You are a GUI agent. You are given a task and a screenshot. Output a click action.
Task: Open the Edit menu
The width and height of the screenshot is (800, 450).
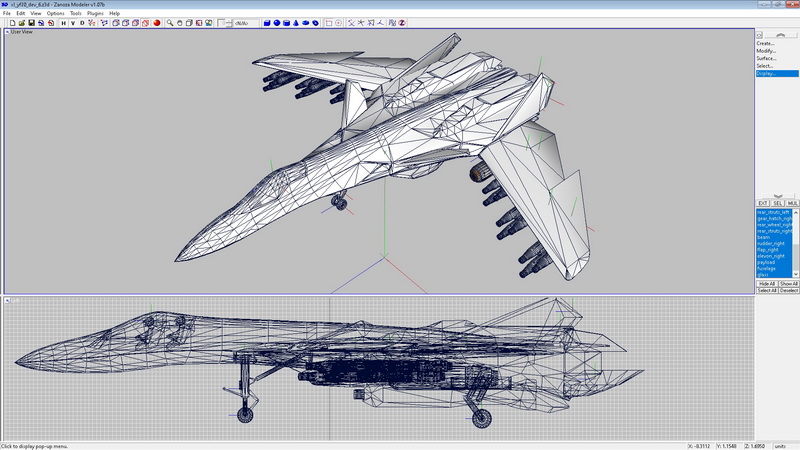click(x=20, y=13)
